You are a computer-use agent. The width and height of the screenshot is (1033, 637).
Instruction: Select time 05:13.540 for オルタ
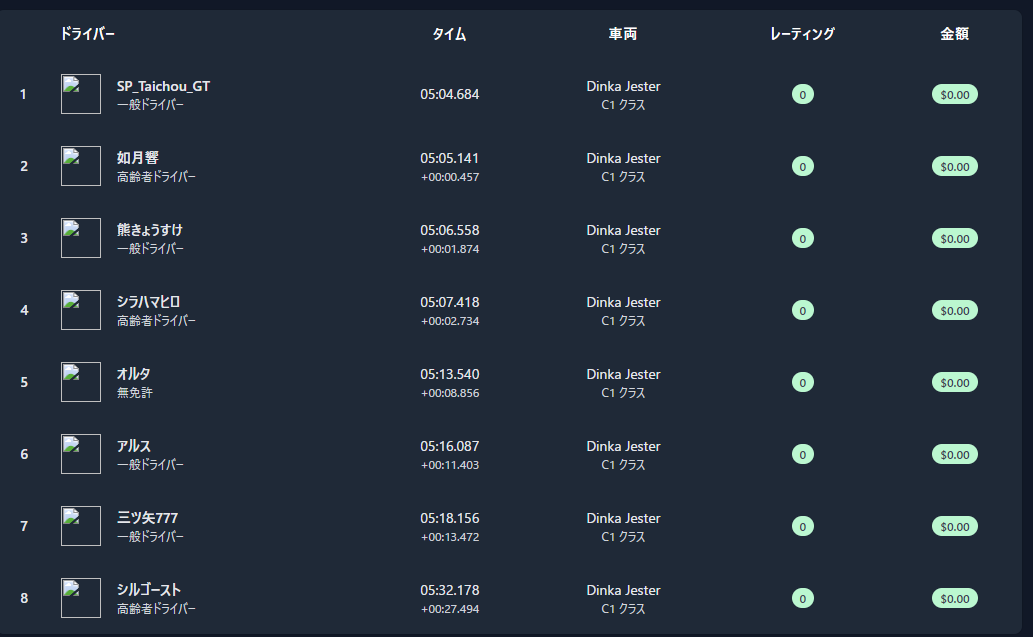pyautogui.click(x=449, y=374)
